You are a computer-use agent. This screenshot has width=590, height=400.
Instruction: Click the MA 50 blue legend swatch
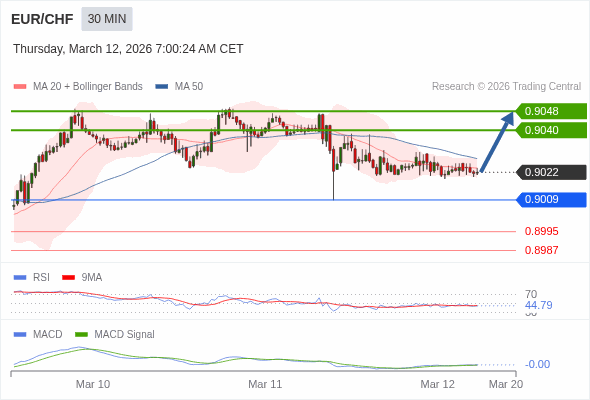[x=162, y=87]
